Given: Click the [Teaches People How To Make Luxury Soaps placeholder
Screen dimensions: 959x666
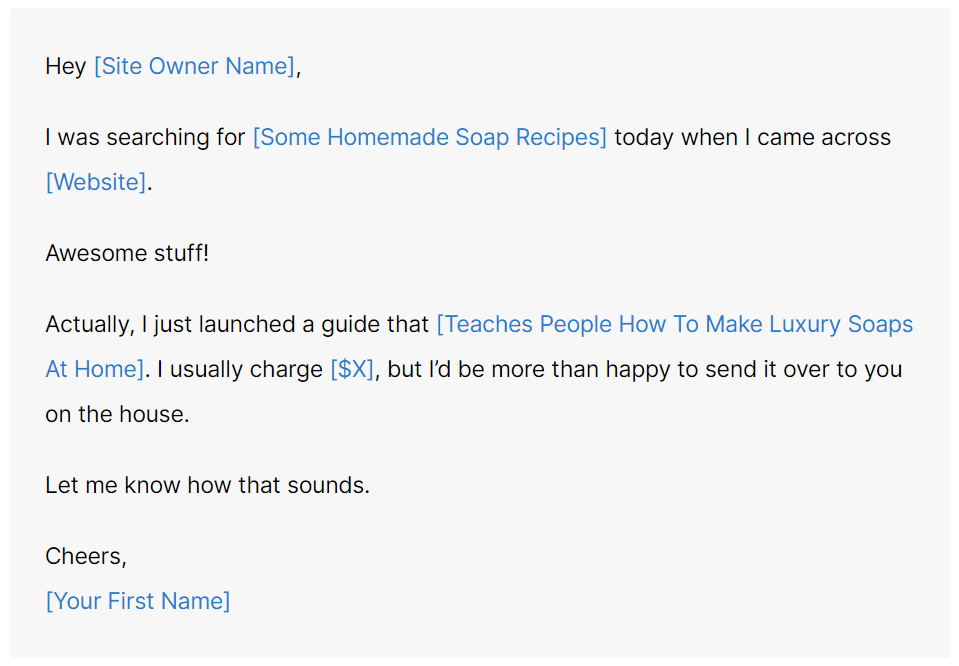Looking at the screenshot, I should pyautogui.click(x=674, y=325).
